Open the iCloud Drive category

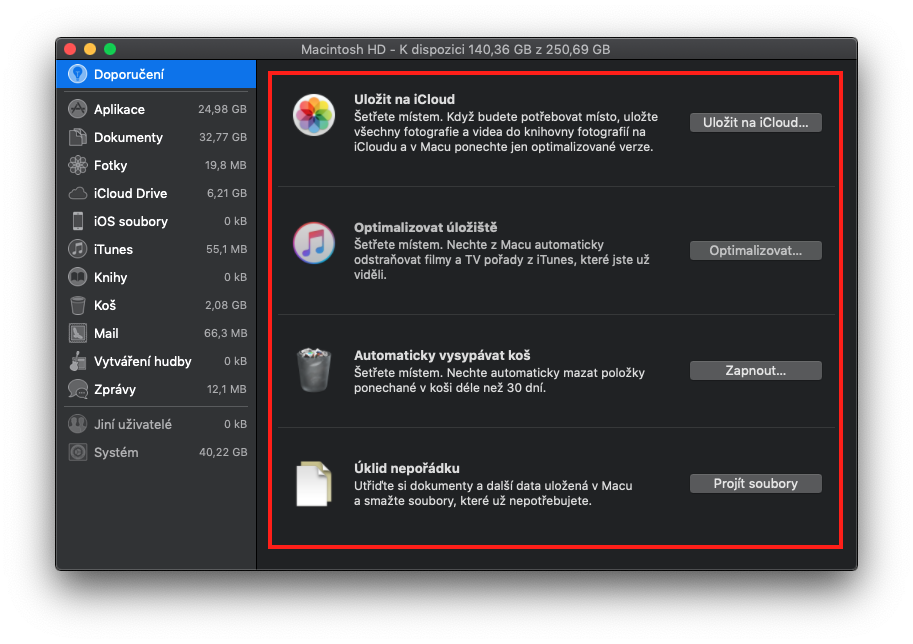point(156,193)
